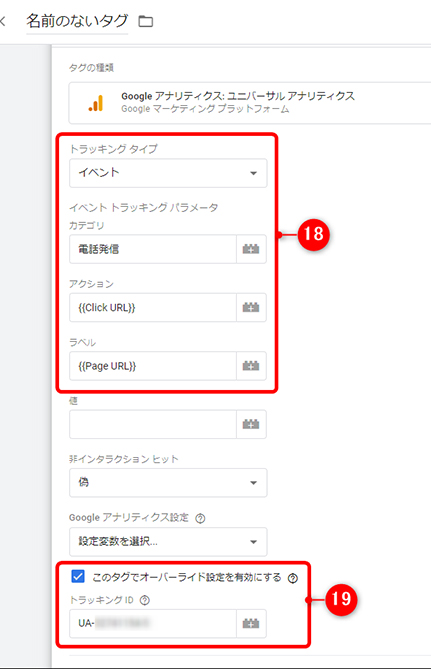
Task: Click the トラッキング ID field starting UA-
Action: (x=153, y=623)
